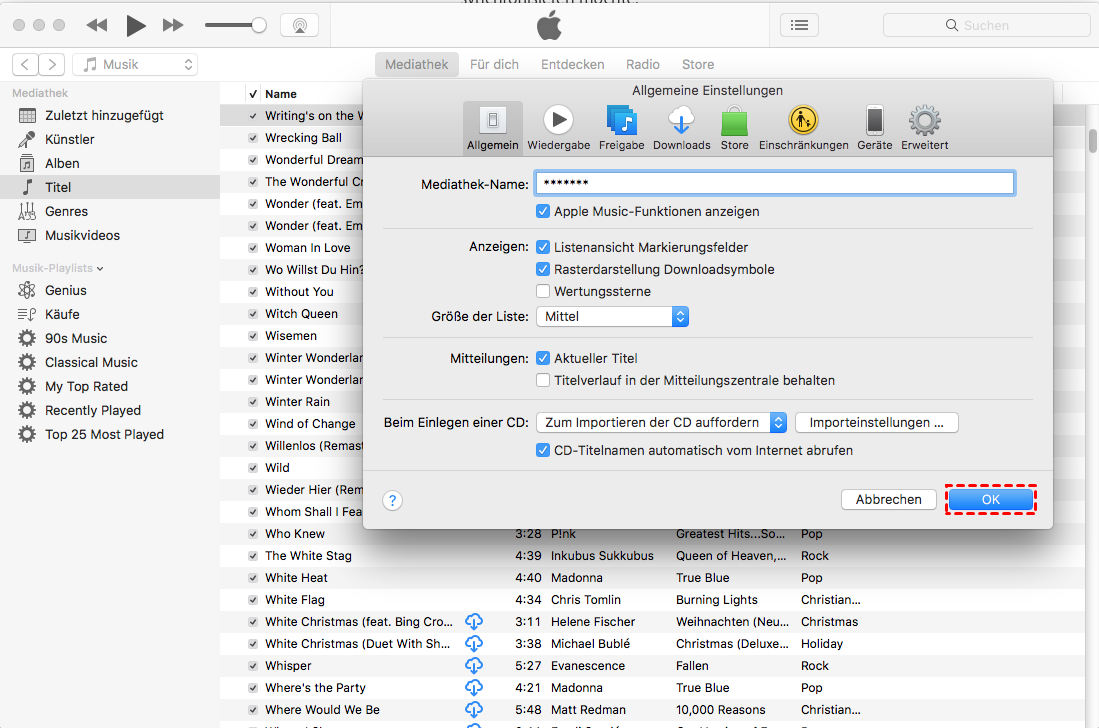The width and height of the screenshot is (1099, 728).
Task: Open the Wiedergabe preferences pane
Action: (558, 128)
